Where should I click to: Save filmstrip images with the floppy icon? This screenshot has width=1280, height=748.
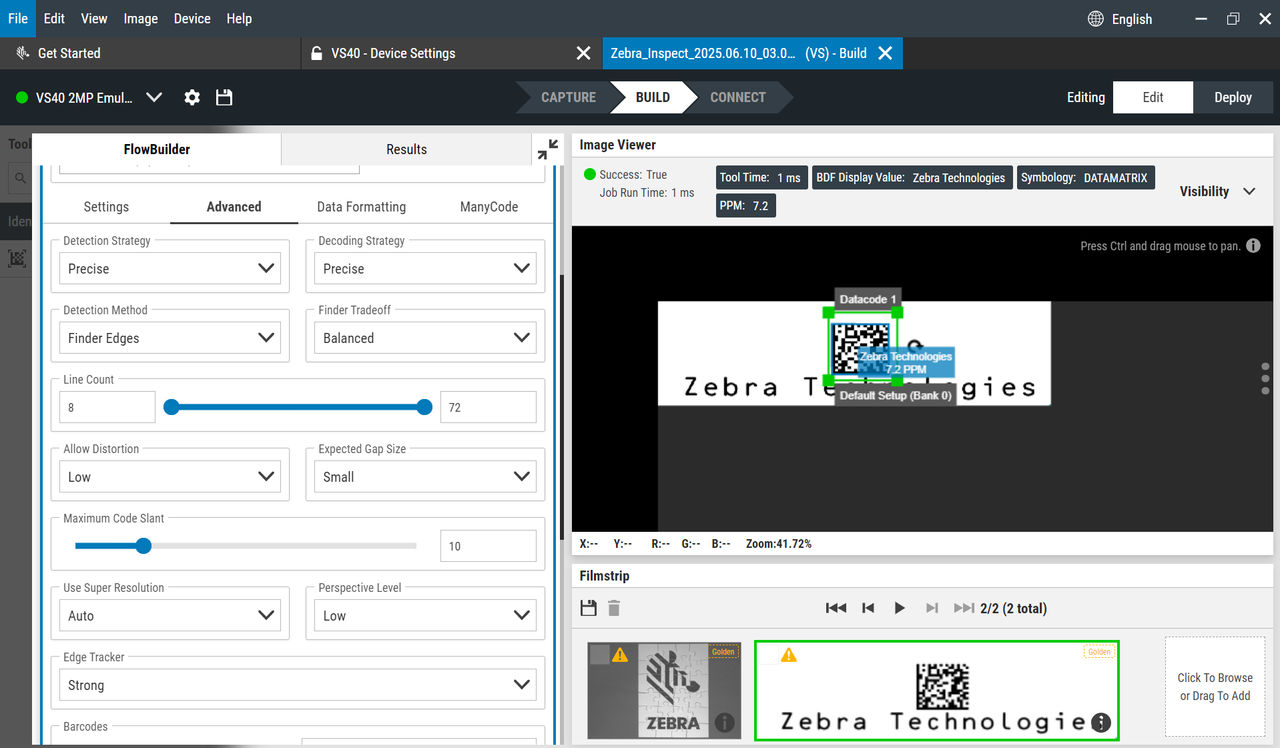pyautogui.click(x=588, y=608)
